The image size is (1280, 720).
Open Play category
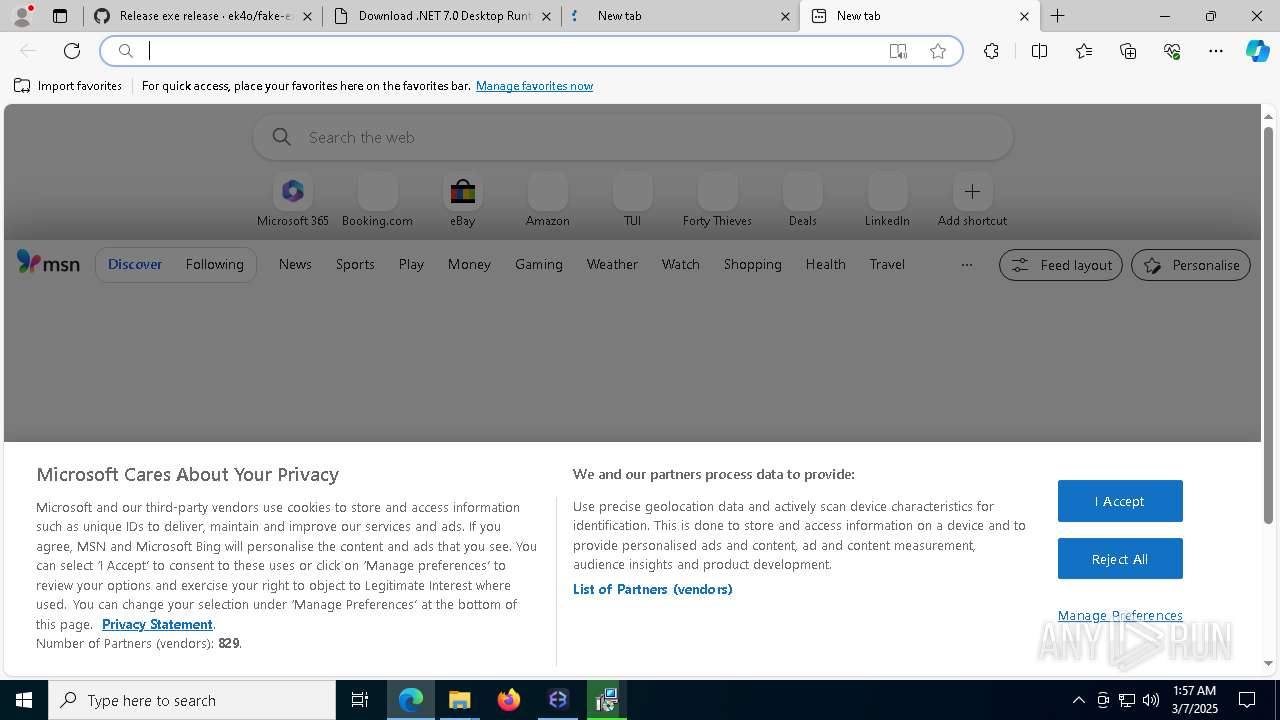411,264
